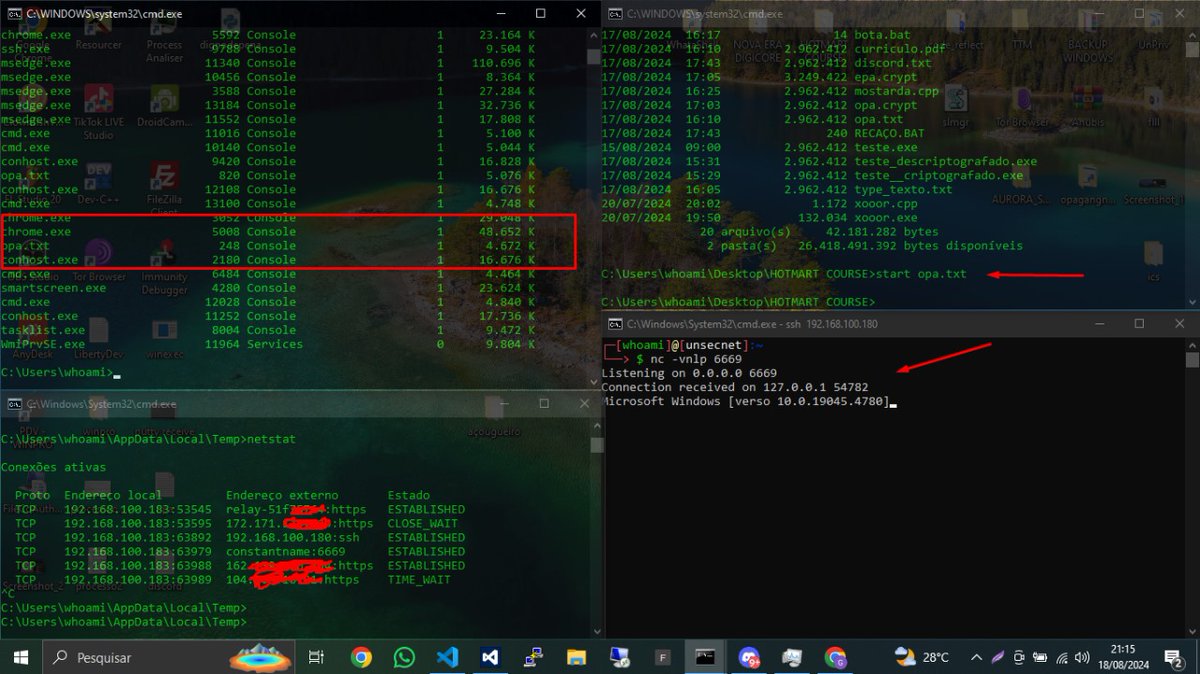Click 'WmiPrvSE.exe' process row
Viewport: 1200px width, 674px height.
pos(270,343)
